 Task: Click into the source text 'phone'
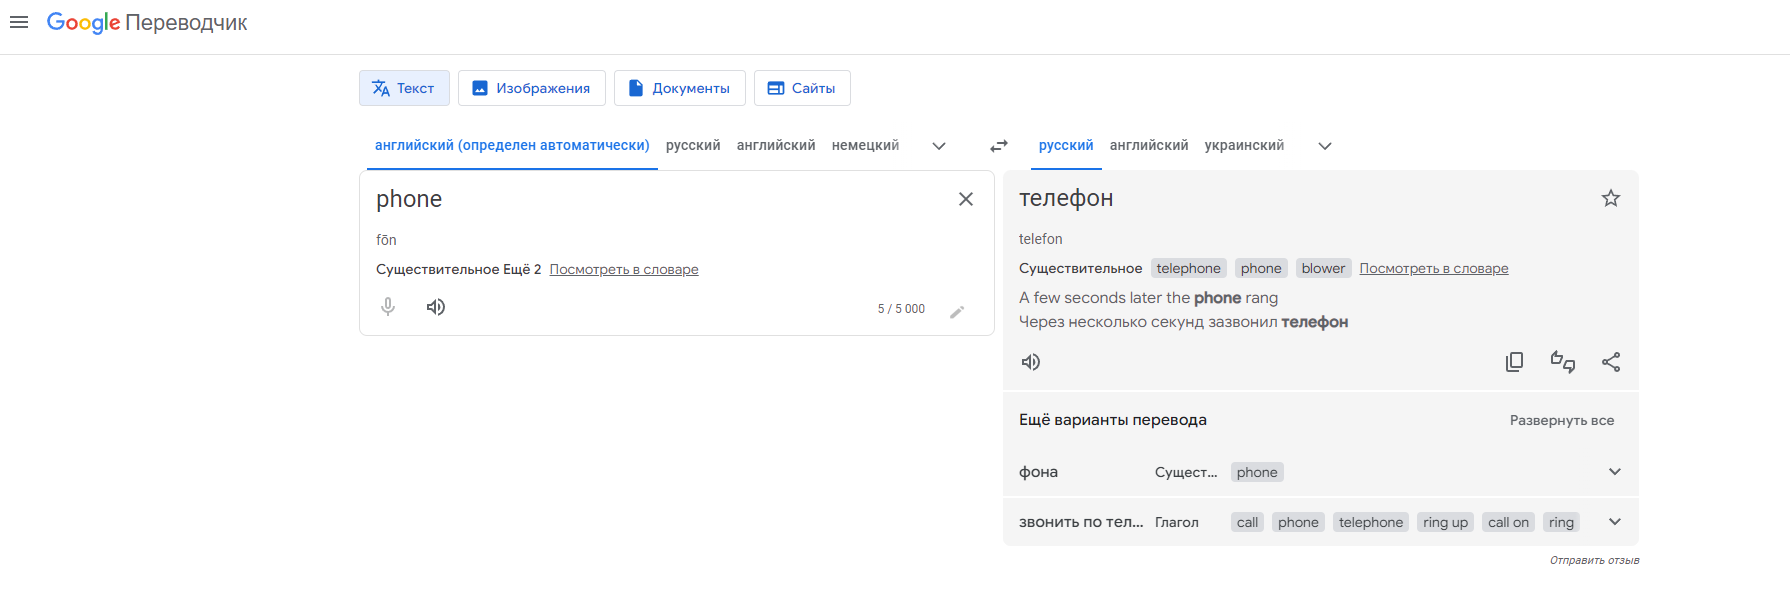click(x=409, y=199)
